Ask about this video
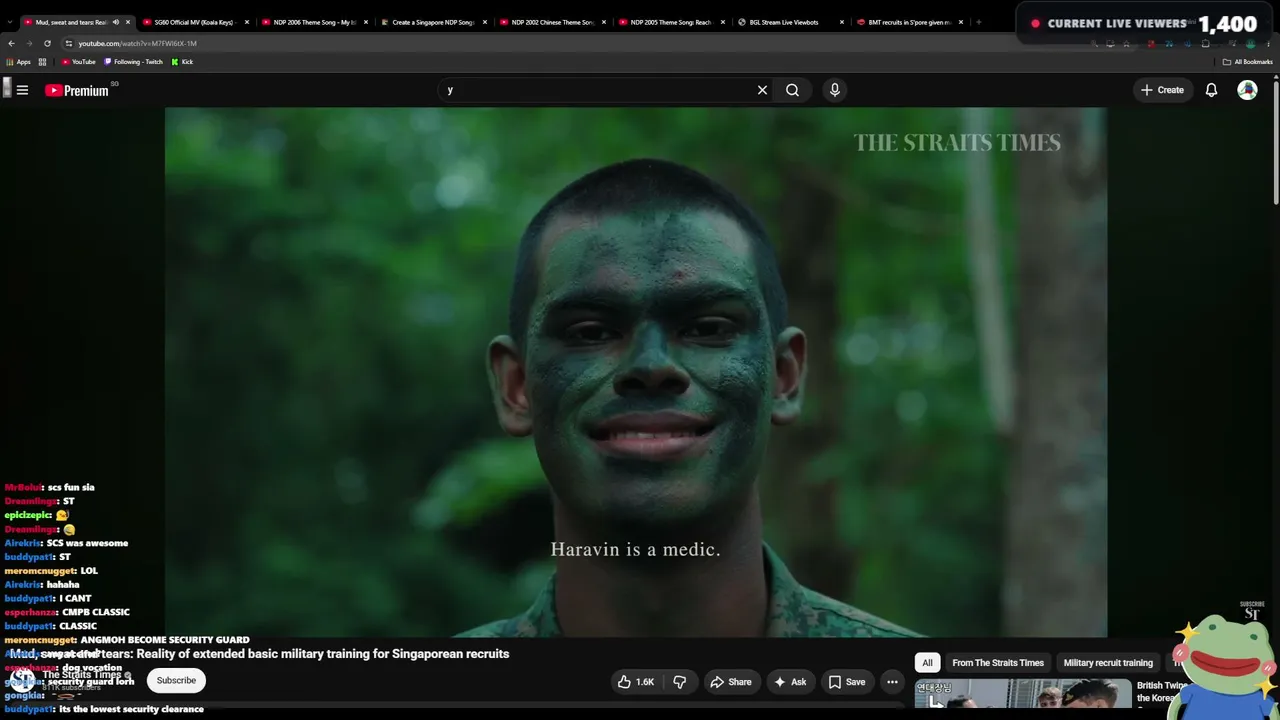This screenshot has width=1280, height=720. 789,682
